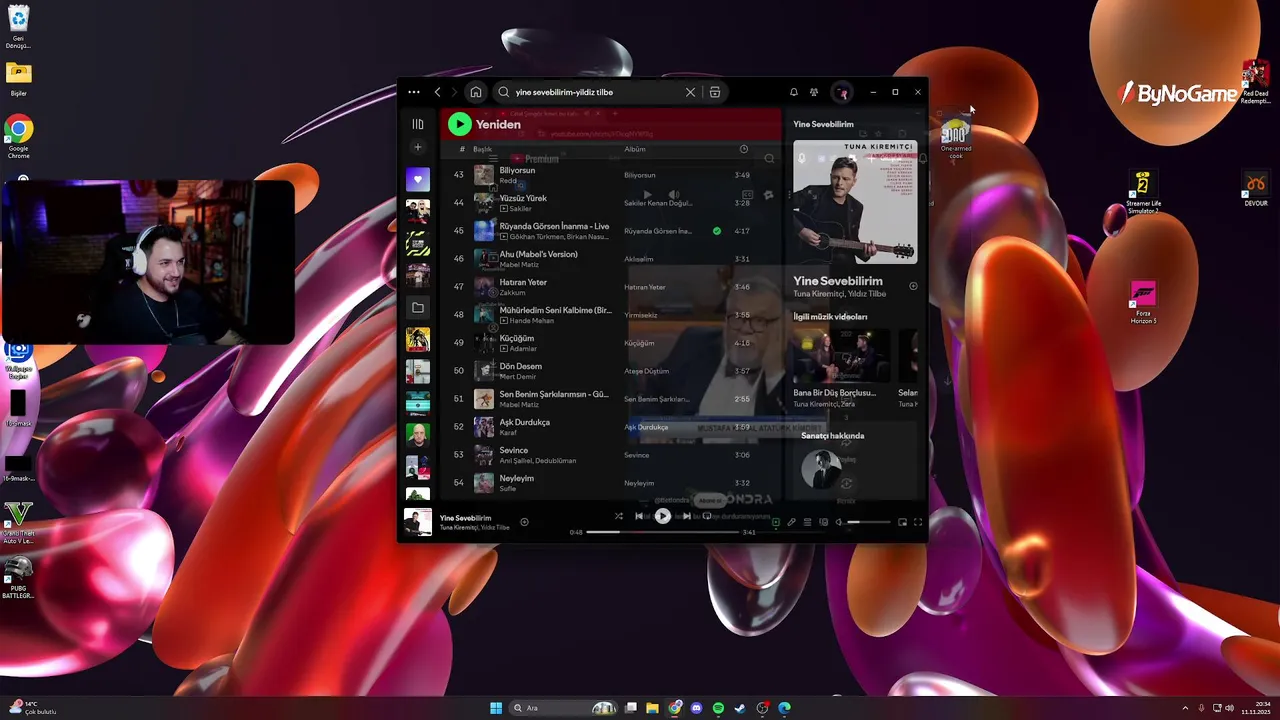Go forward in Spotify navigation
The width and height of the screenshot is (1280, 720).
pyautogui.click(x=454, y=92)
